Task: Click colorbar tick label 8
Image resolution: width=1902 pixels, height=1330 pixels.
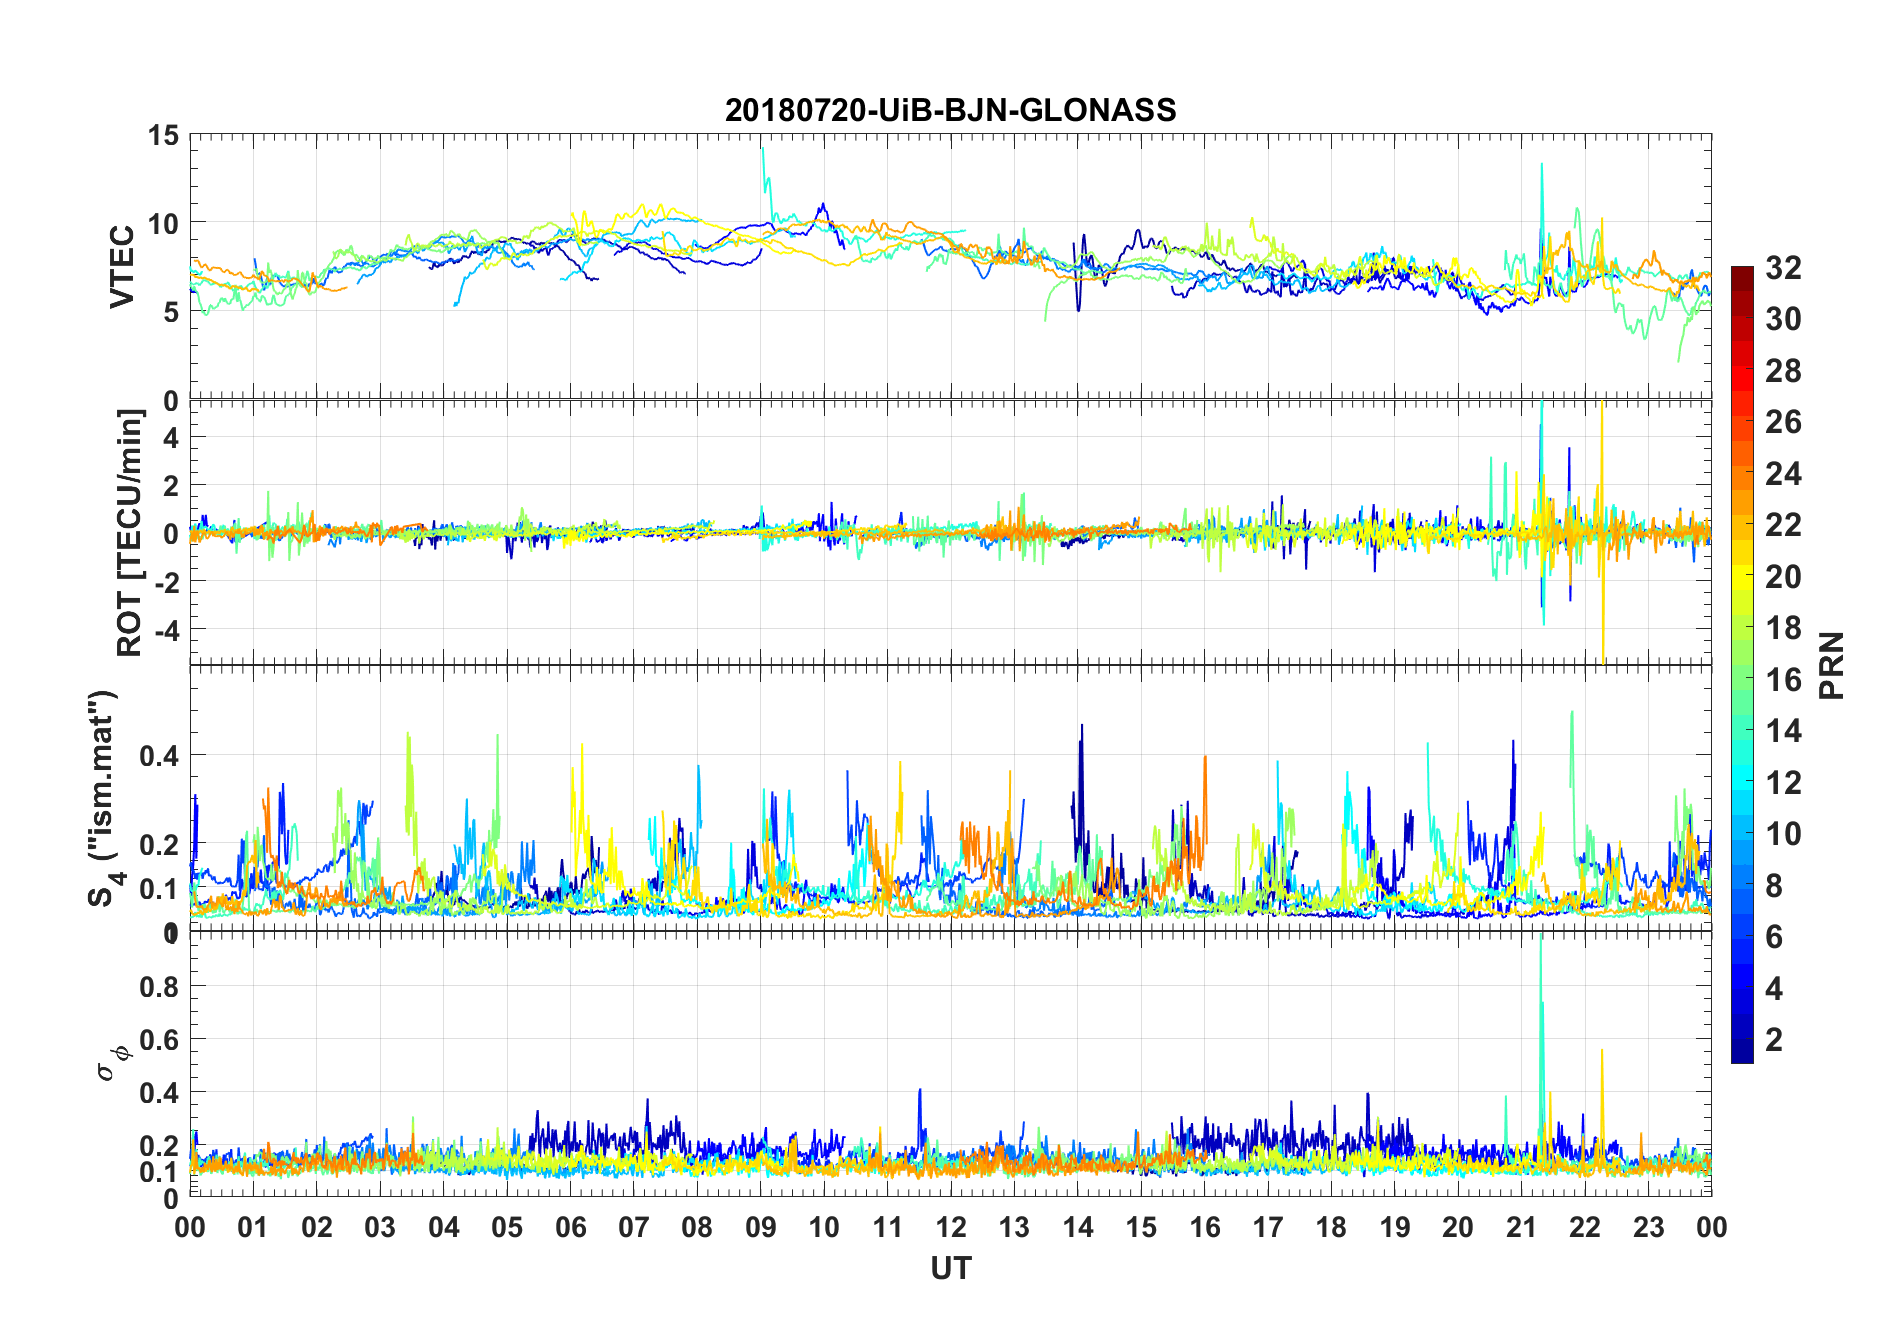Action: (x=1774, y=886)
